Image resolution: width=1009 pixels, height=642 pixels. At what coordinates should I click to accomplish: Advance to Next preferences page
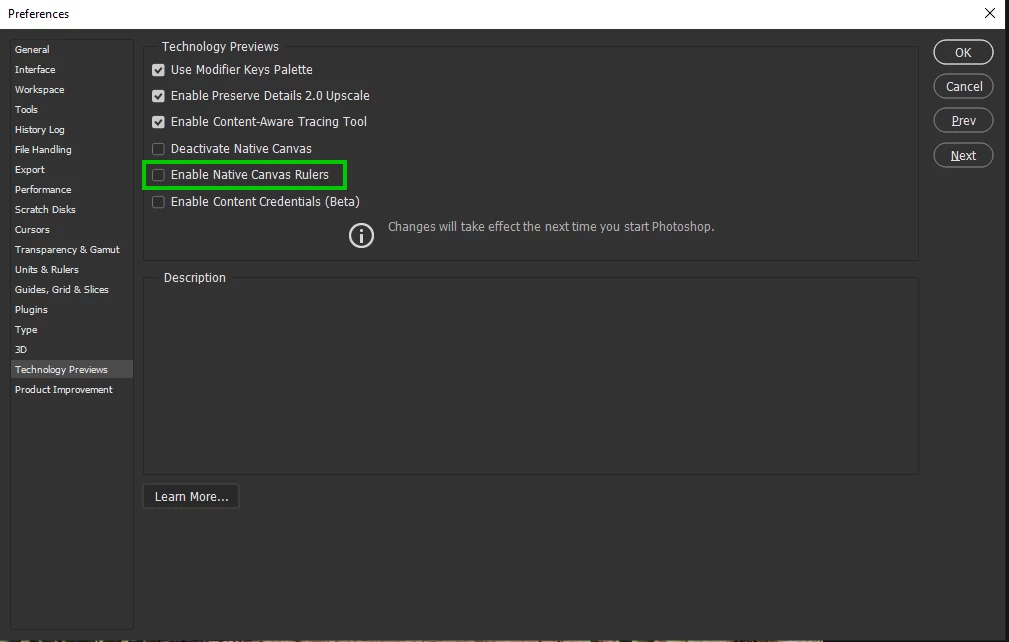(x=963, y=155)
